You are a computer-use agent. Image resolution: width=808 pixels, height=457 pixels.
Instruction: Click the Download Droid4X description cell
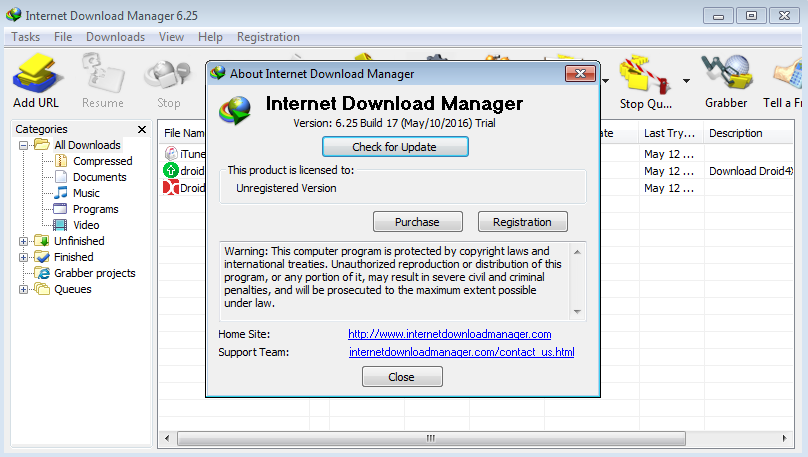[x=751, y=171]
